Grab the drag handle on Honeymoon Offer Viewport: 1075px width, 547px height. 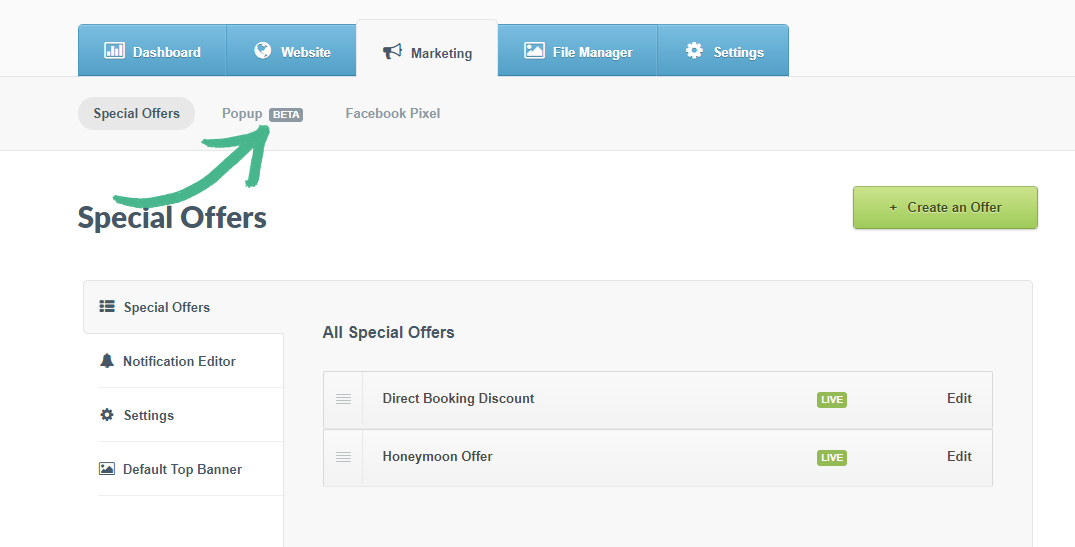click(343, 457)
